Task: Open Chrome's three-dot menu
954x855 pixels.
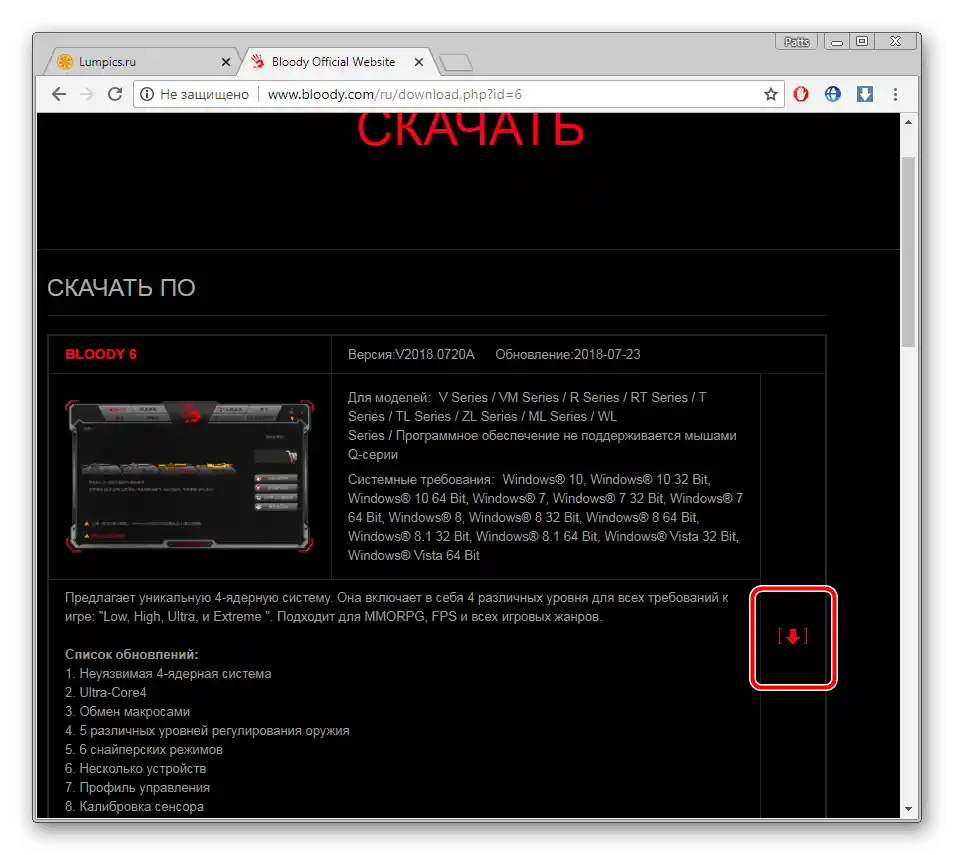Action: [895, 94]
